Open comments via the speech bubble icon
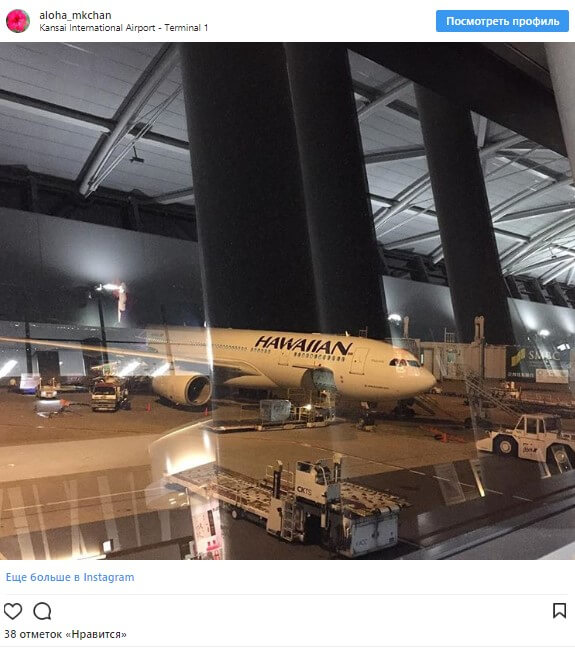The width and height of the screenshot is (575, 649). (x=42, y=611)
